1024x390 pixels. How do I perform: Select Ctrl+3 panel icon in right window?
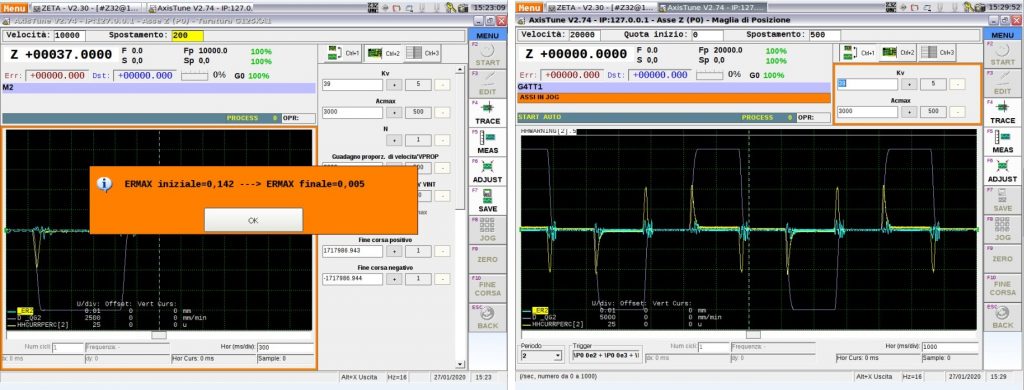tap(938, 52)
